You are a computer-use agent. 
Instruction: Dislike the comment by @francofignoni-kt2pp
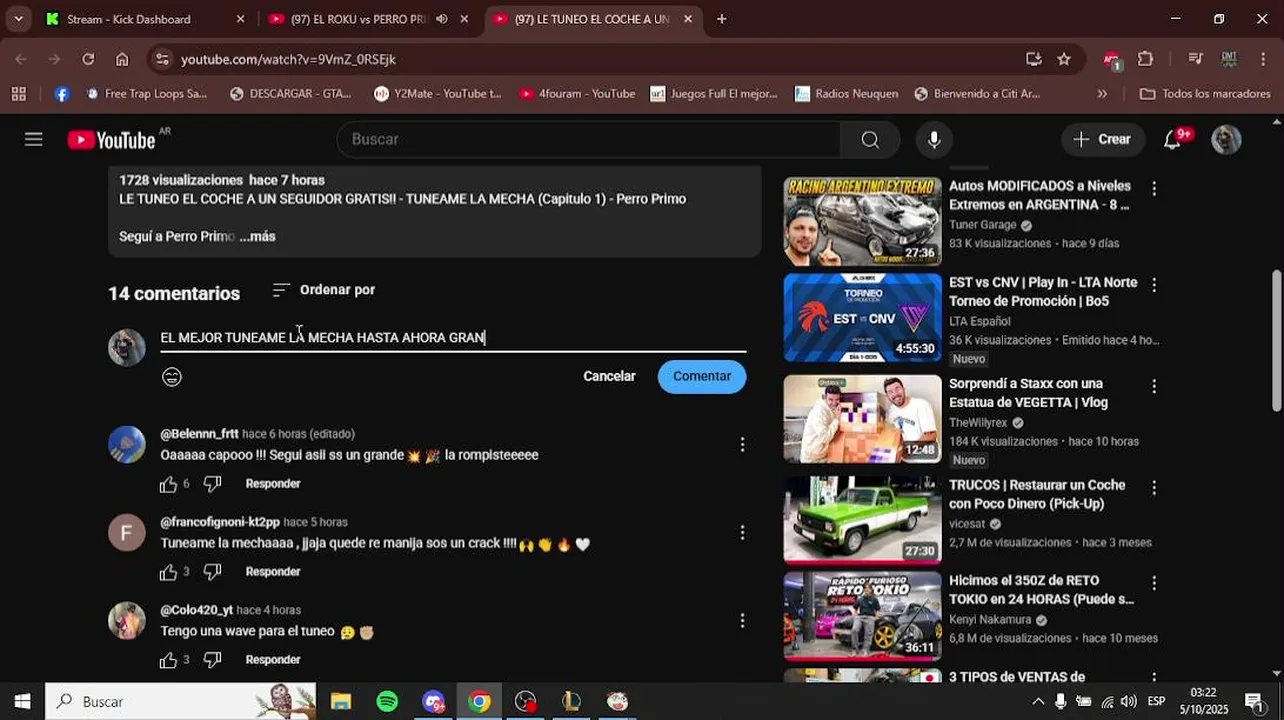pos(212,572)
